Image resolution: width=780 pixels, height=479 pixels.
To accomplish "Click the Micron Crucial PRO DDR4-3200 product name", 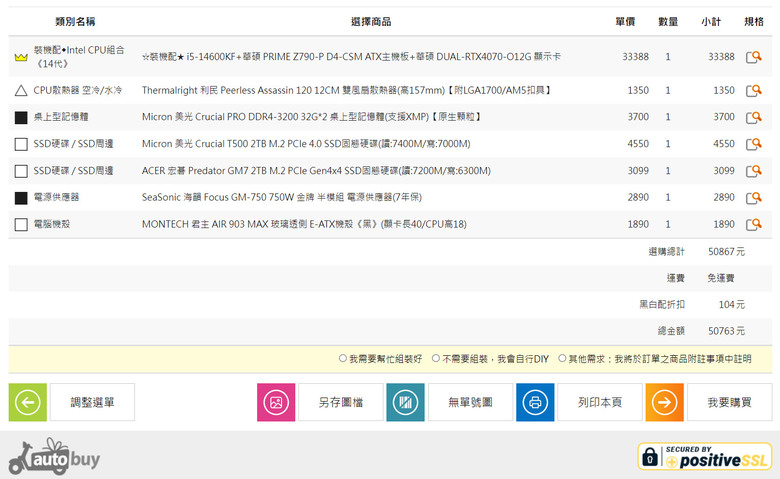I will (x=312, y=117).
